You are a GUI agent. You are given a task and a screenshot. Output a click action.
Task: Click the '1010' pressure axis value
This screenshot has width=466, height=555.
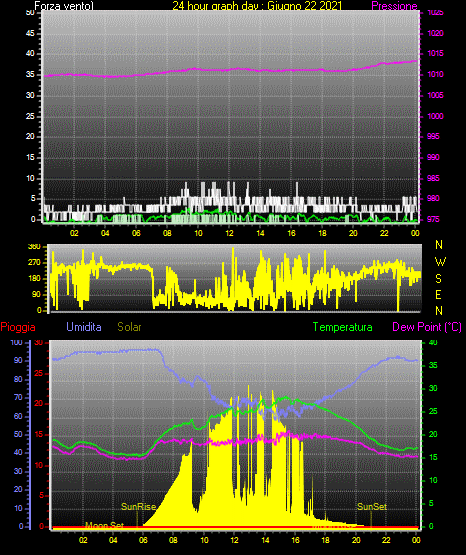point(435,74)
